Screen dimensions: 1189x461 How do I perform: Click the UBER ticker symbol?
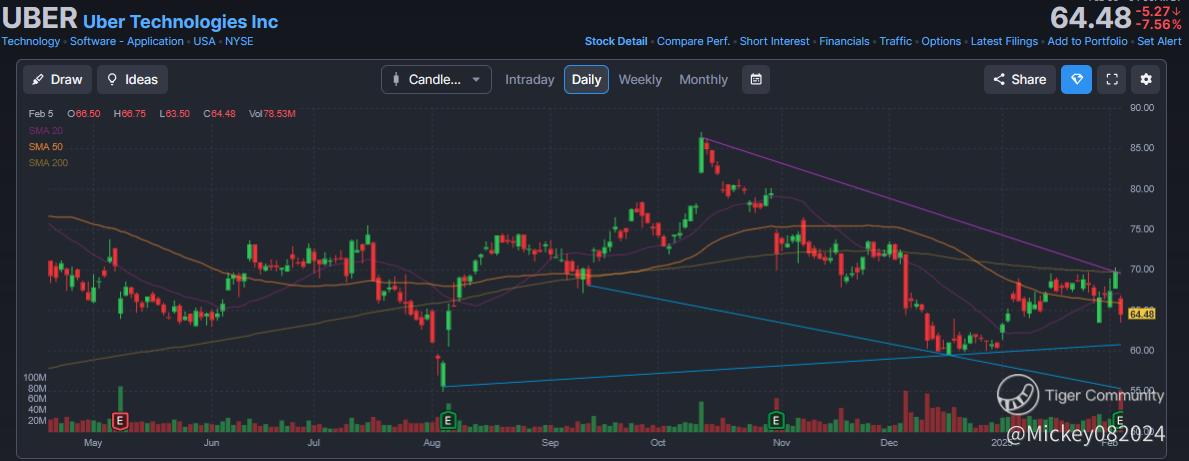[39, 17]
